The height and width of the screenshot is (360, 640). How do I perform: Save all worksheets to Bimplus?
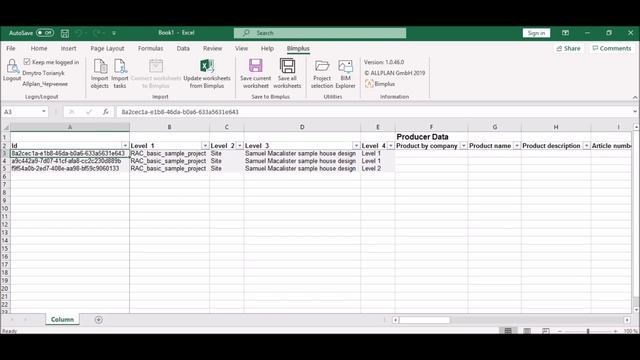[287, 73]
